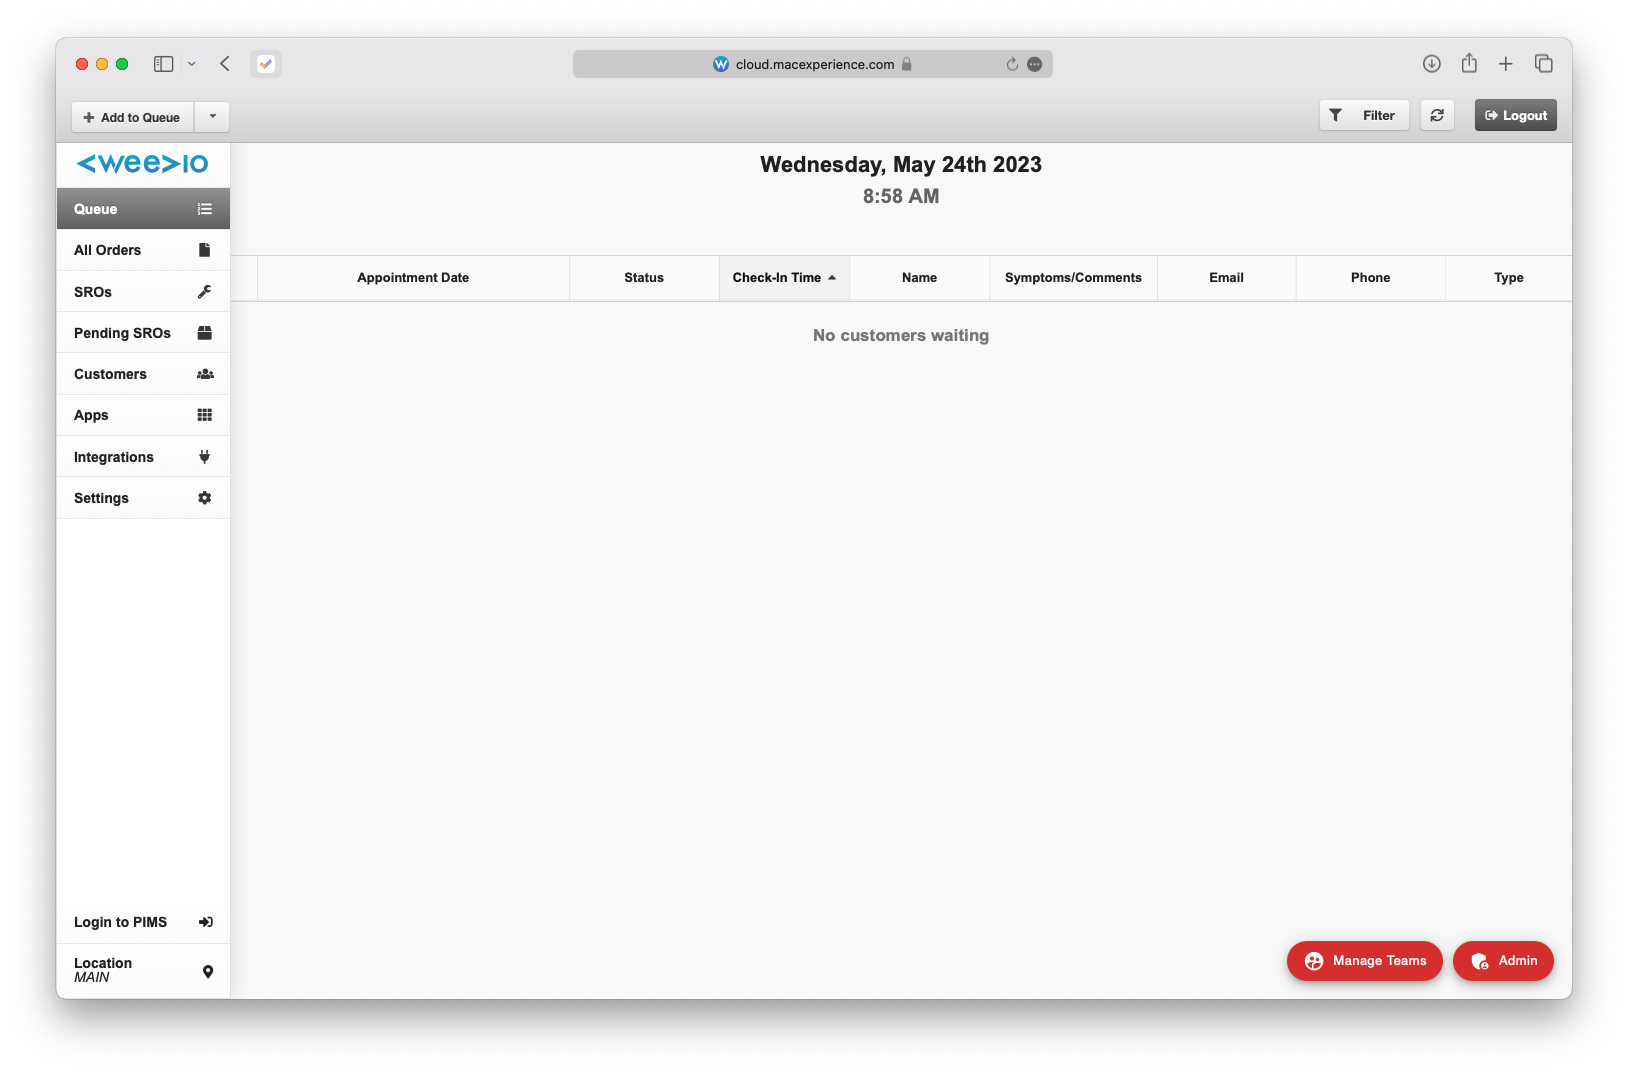Toggle the Safari sidebar
Screen dimensions: 1628x1073
click(164, 64)
